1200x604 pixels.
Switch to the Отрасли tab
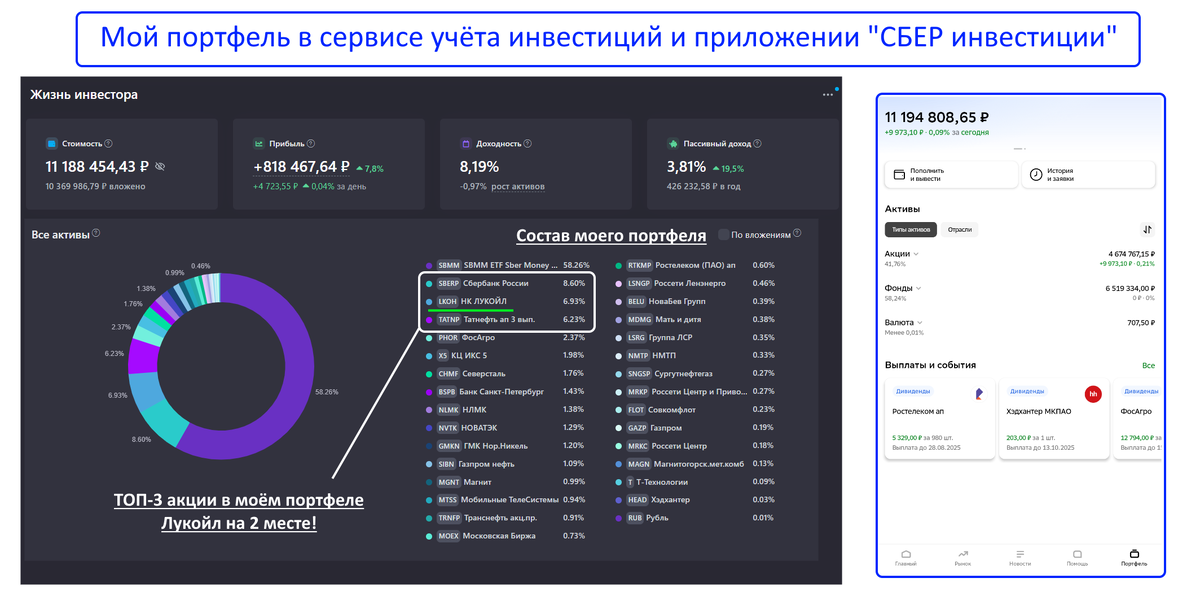tap(959, 229)
